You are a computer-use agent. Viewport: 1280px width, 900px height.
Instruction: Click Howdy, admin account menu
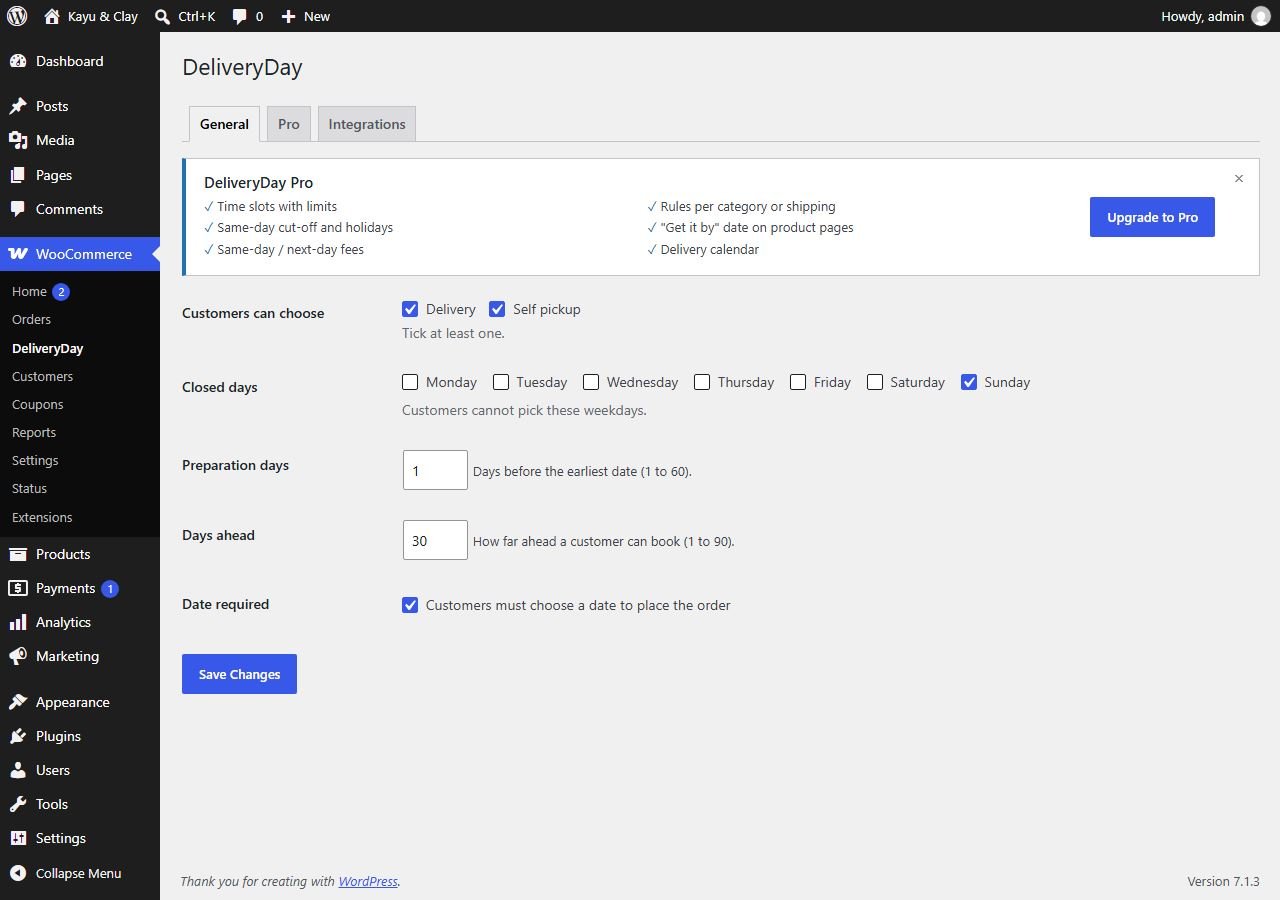tap(1215, 16)
